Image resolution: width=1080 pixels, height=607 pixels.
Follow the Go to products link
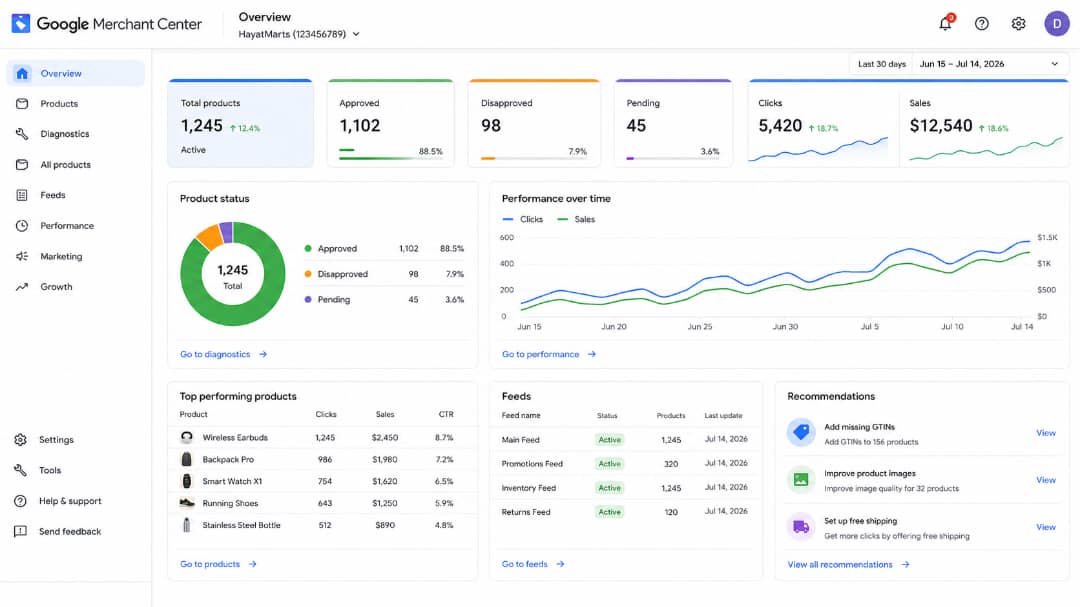[x=218, y=564]
